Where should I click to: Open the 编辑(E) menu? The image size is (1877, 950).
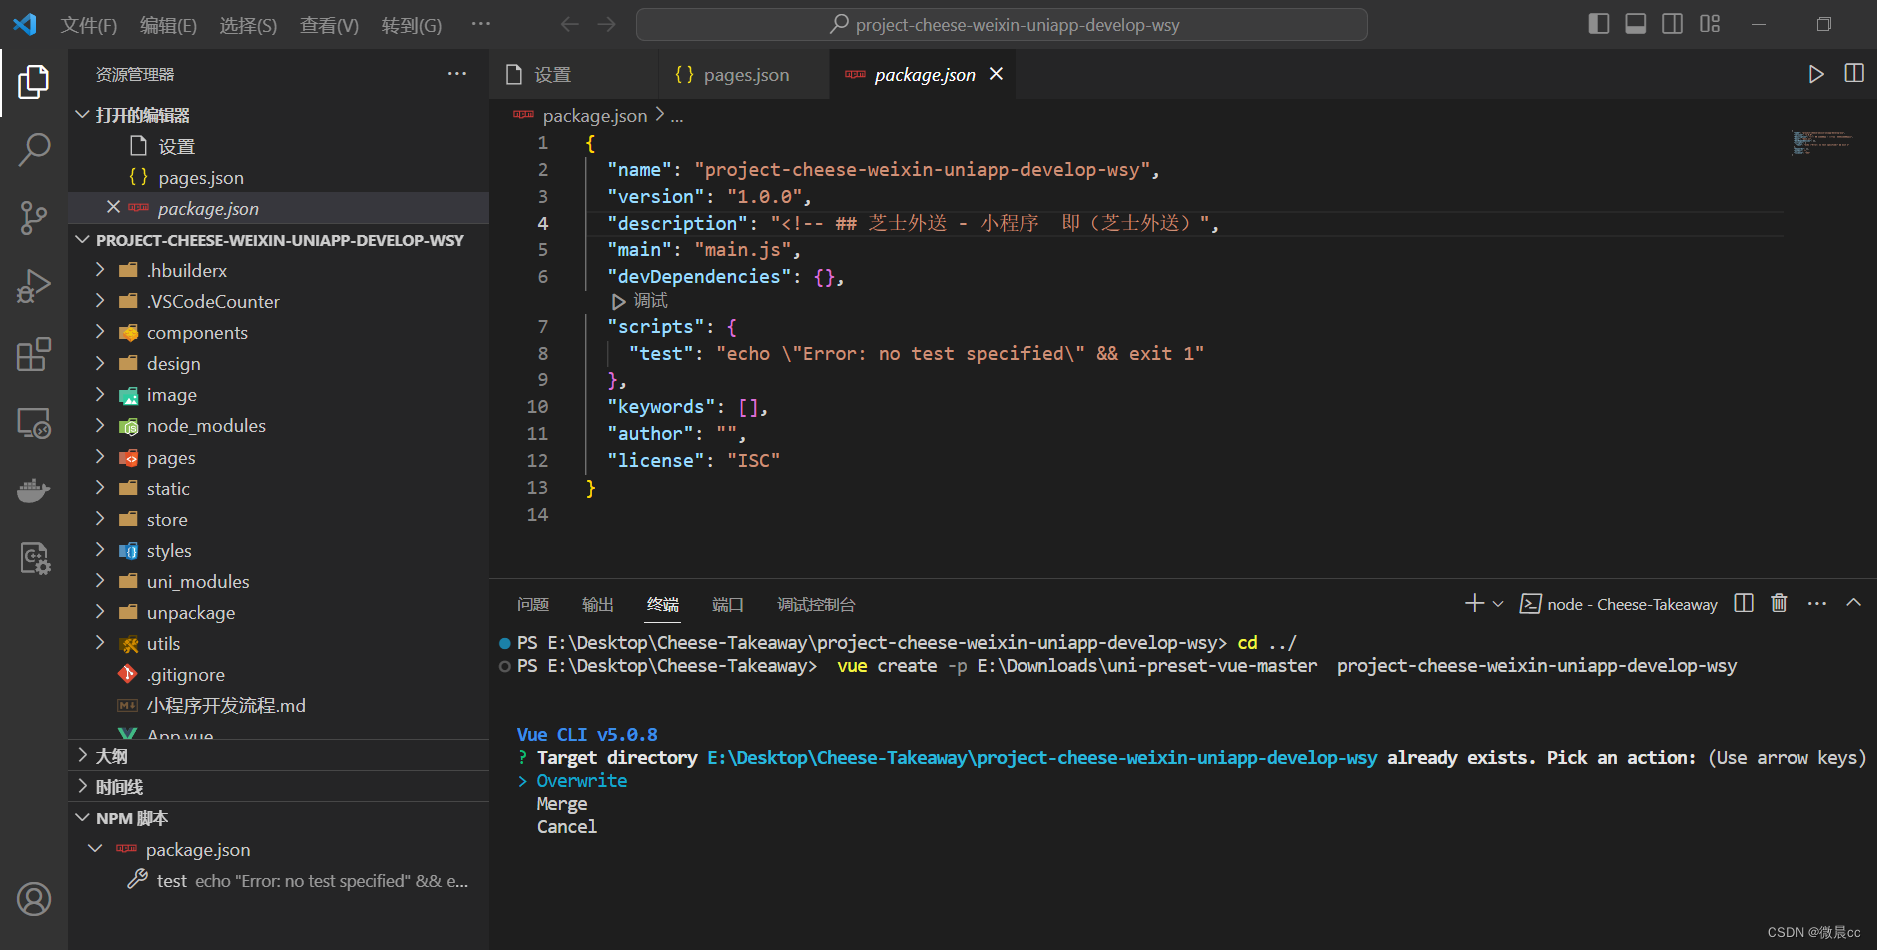[168, 25]
